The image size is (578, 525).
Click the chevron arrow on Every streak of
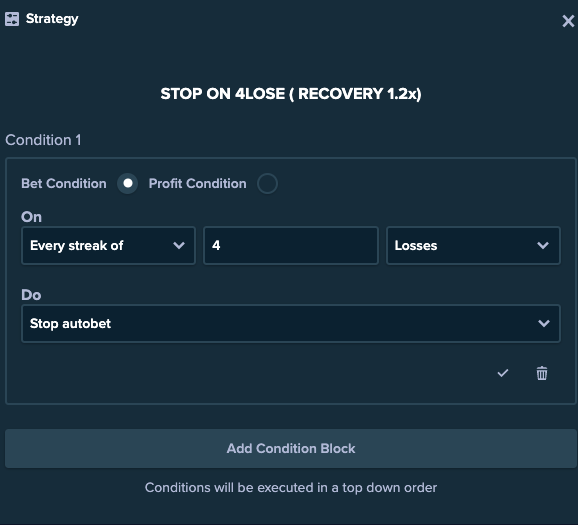179,246
